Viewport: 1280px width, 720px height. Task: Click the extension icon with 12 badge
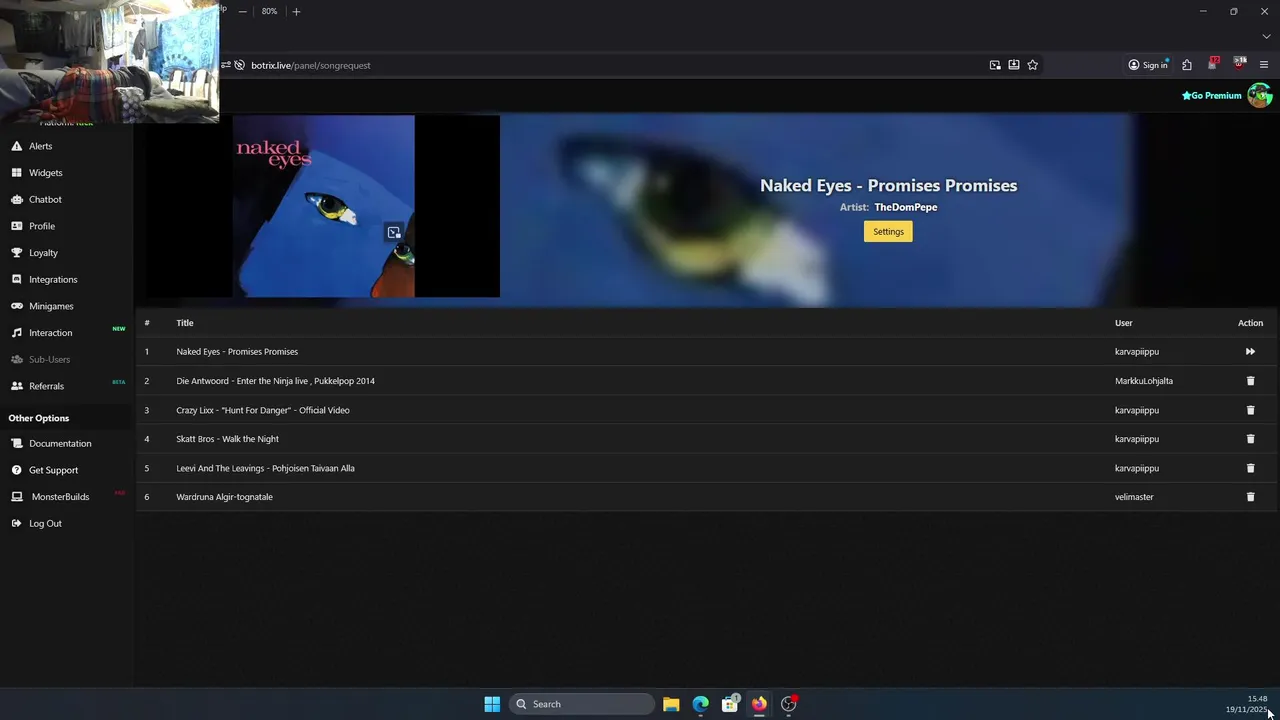[1213, 64]
